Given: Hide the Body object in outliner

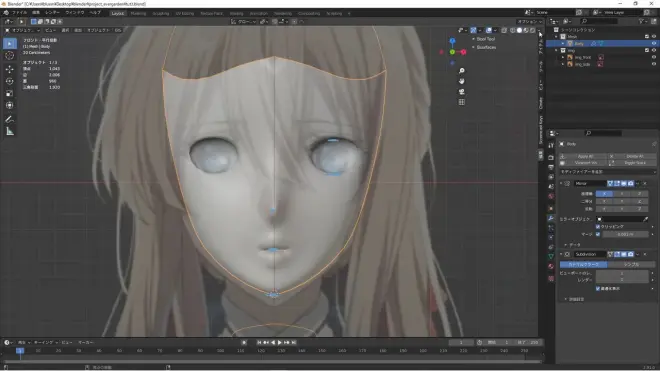Looking at the screenshot, I should [x=654, y=43].
